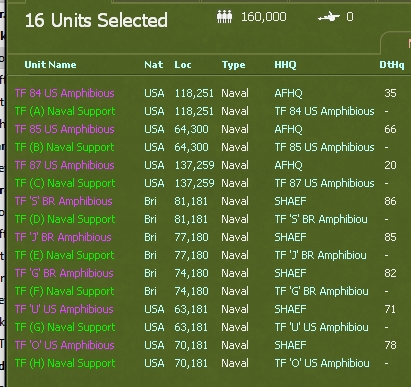
Task: Sort list by Type column
Action: coord(234,65)
